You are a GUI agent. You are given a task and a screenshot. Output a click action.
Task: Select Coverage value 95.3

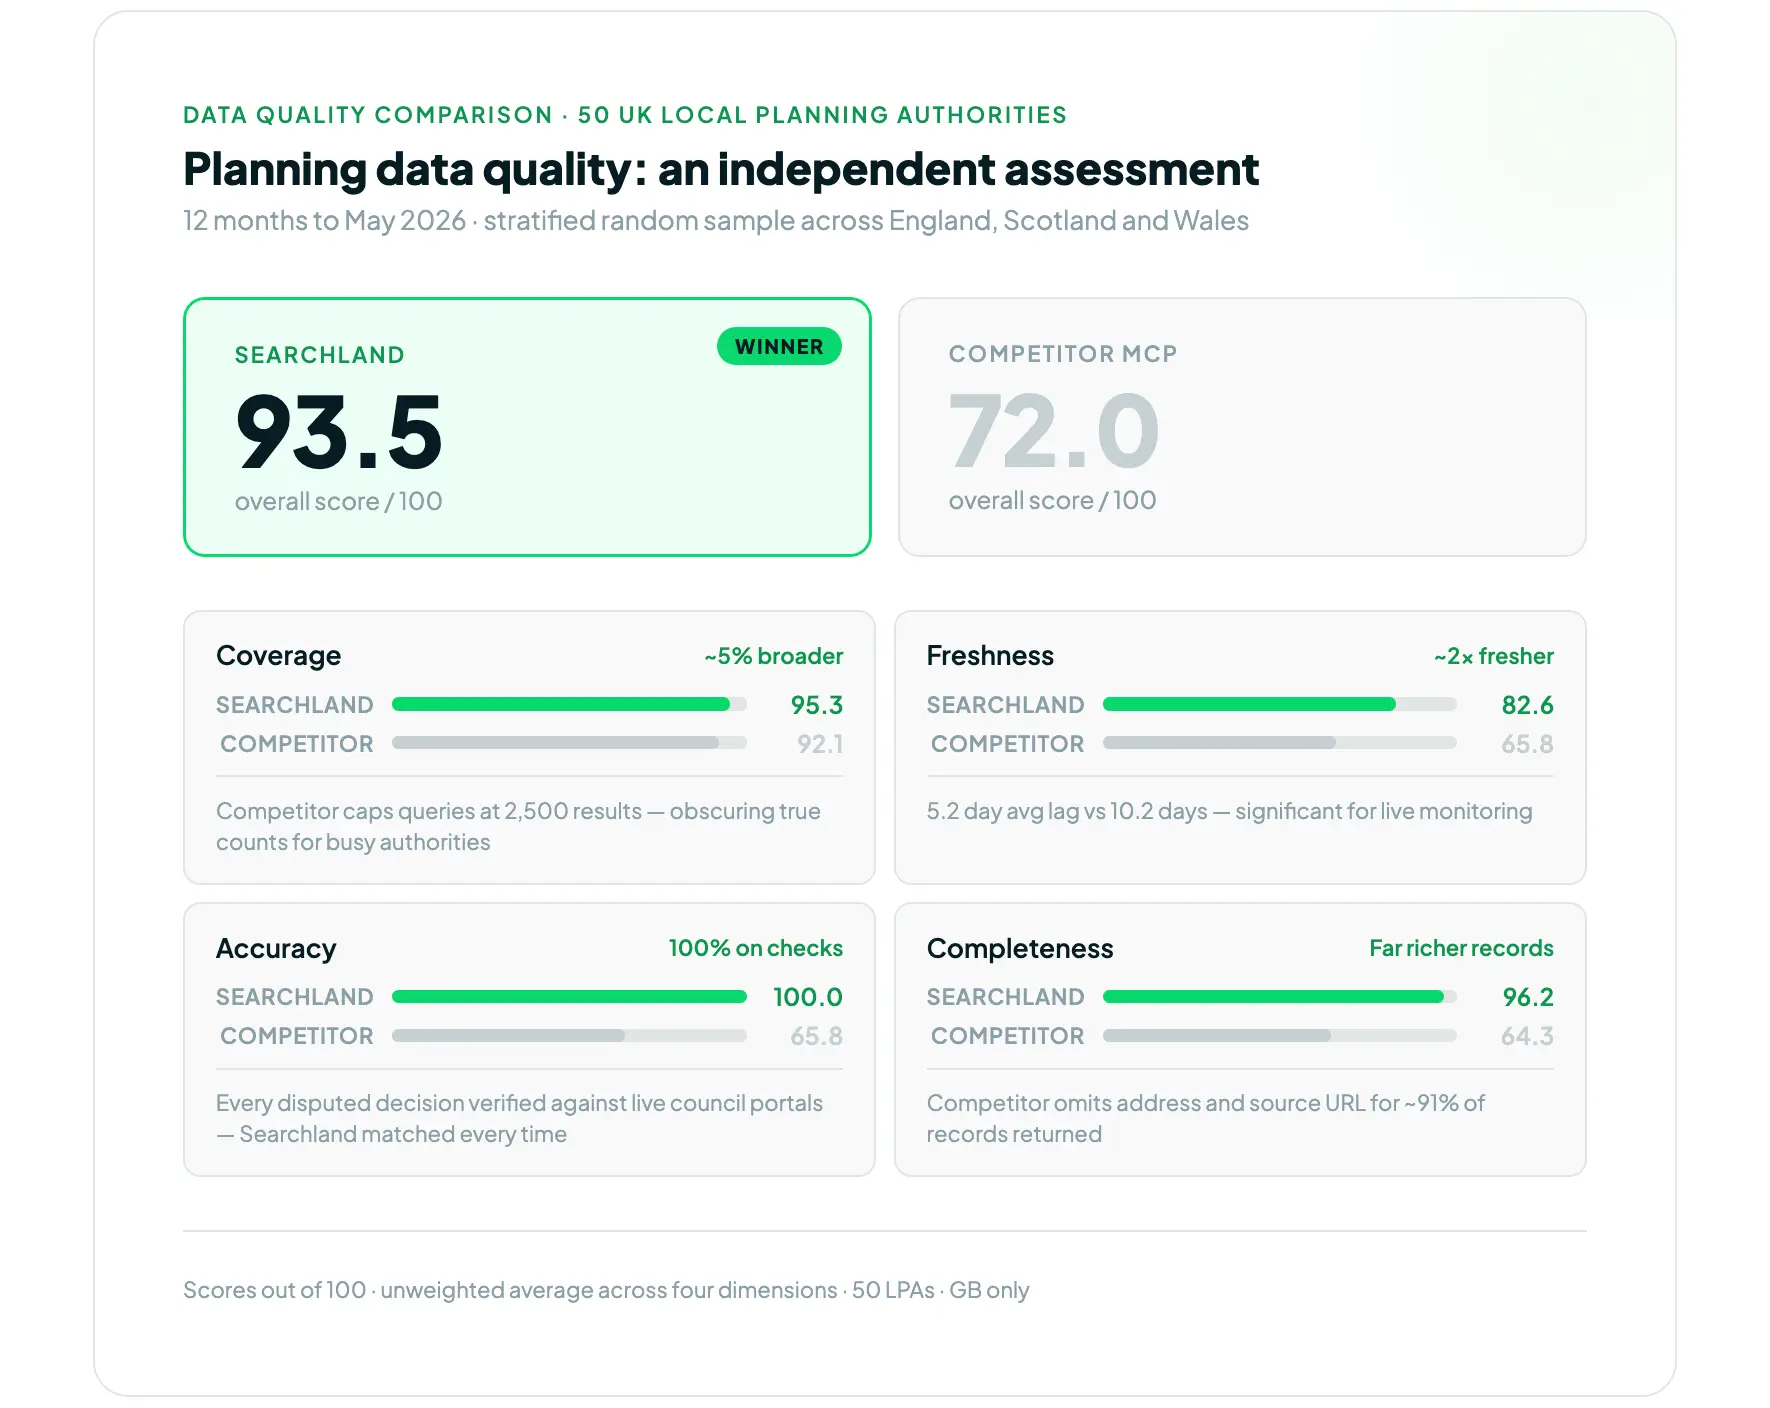coord(817,705)
